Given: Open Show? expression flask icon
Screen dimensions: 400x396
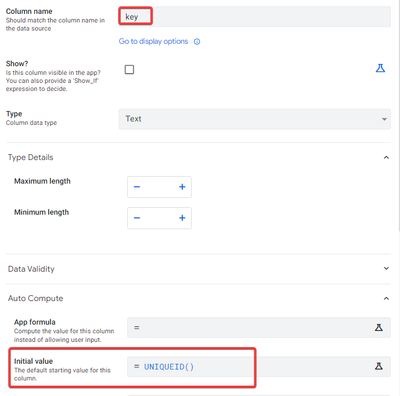Looking at the screenshot, I should coord(380,68).
